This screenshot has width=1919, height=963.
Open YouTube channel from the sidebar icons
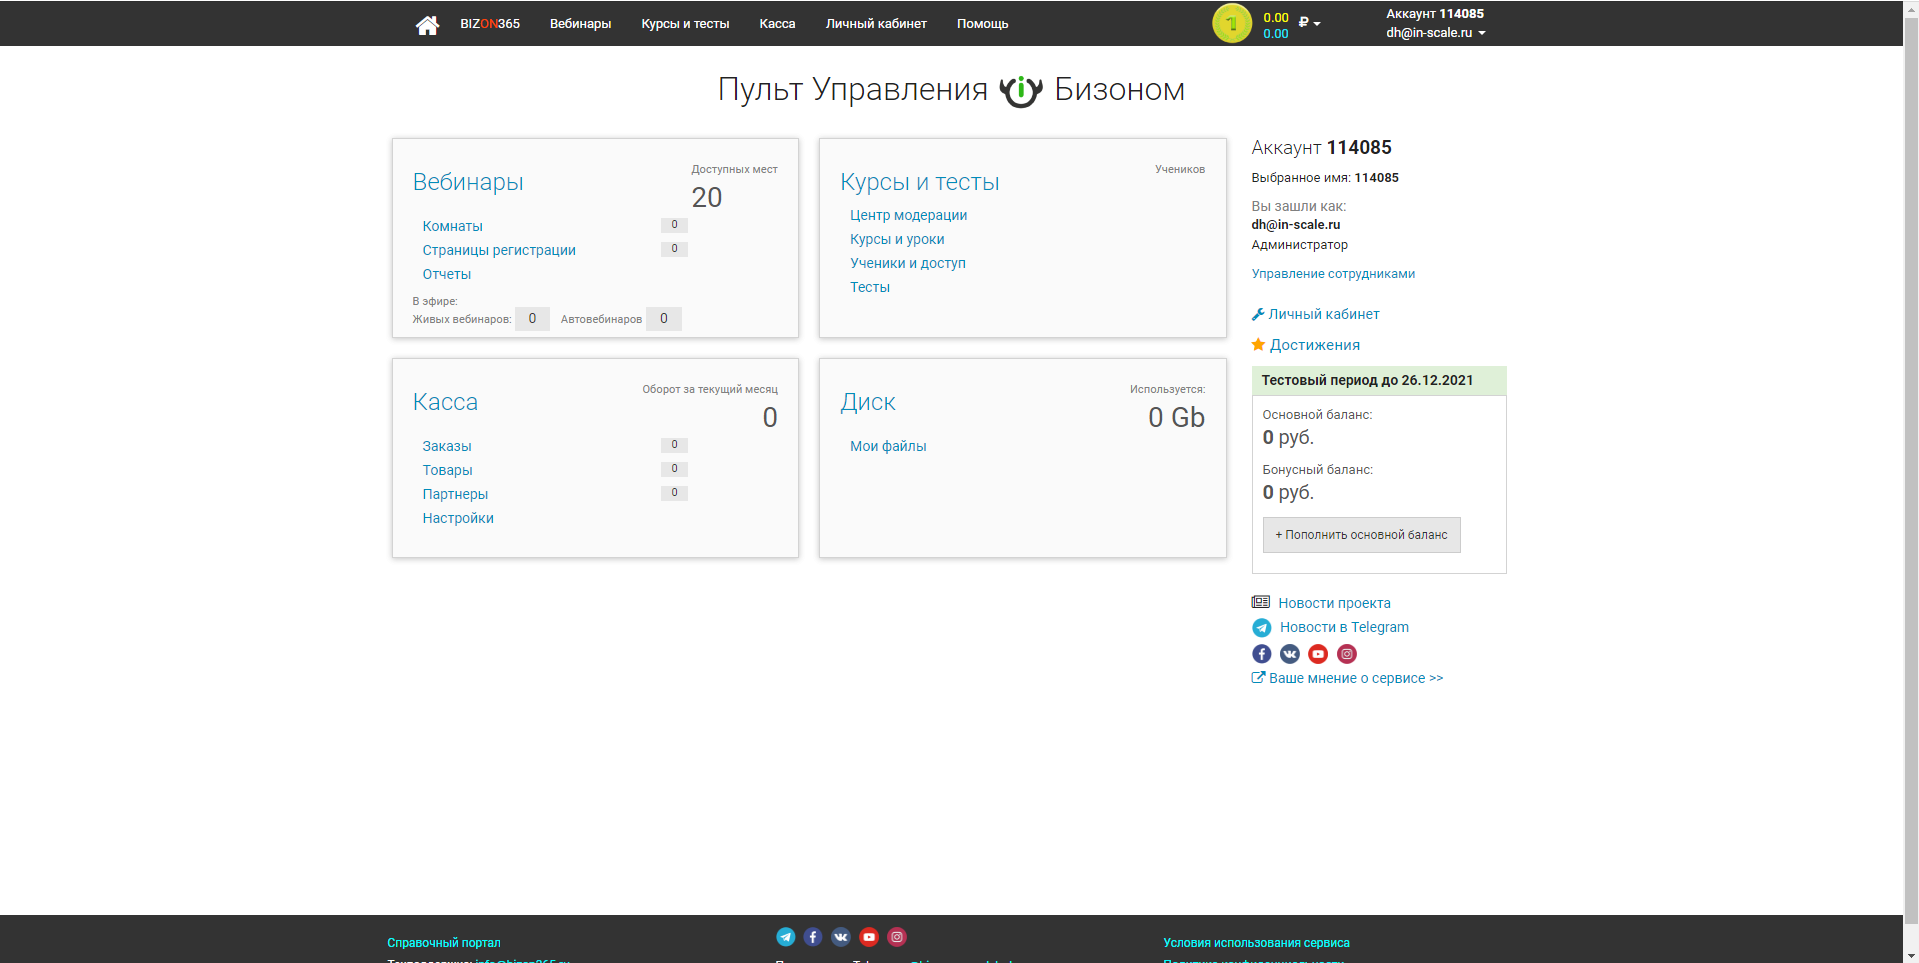[1318, 654]
